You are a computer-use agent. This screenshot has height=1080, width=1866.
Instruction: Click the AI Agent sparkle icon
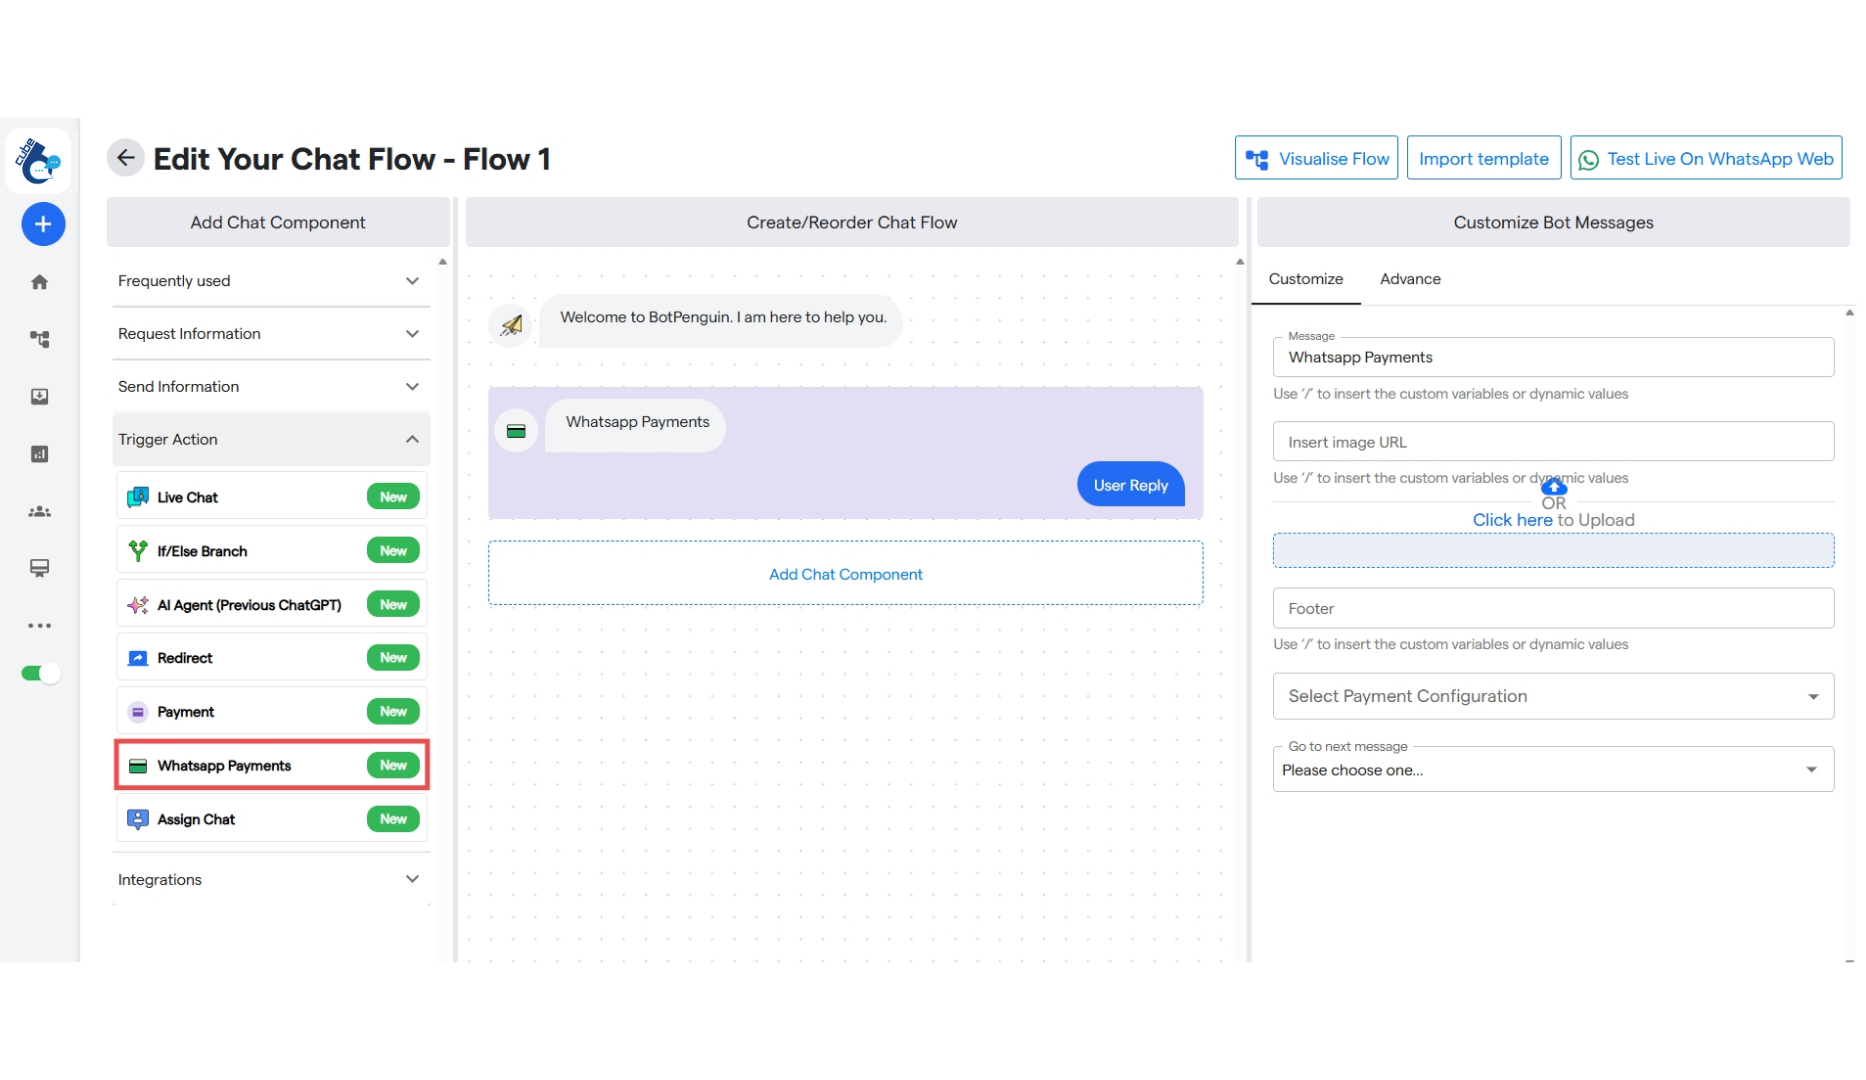(x=138, y=605)
